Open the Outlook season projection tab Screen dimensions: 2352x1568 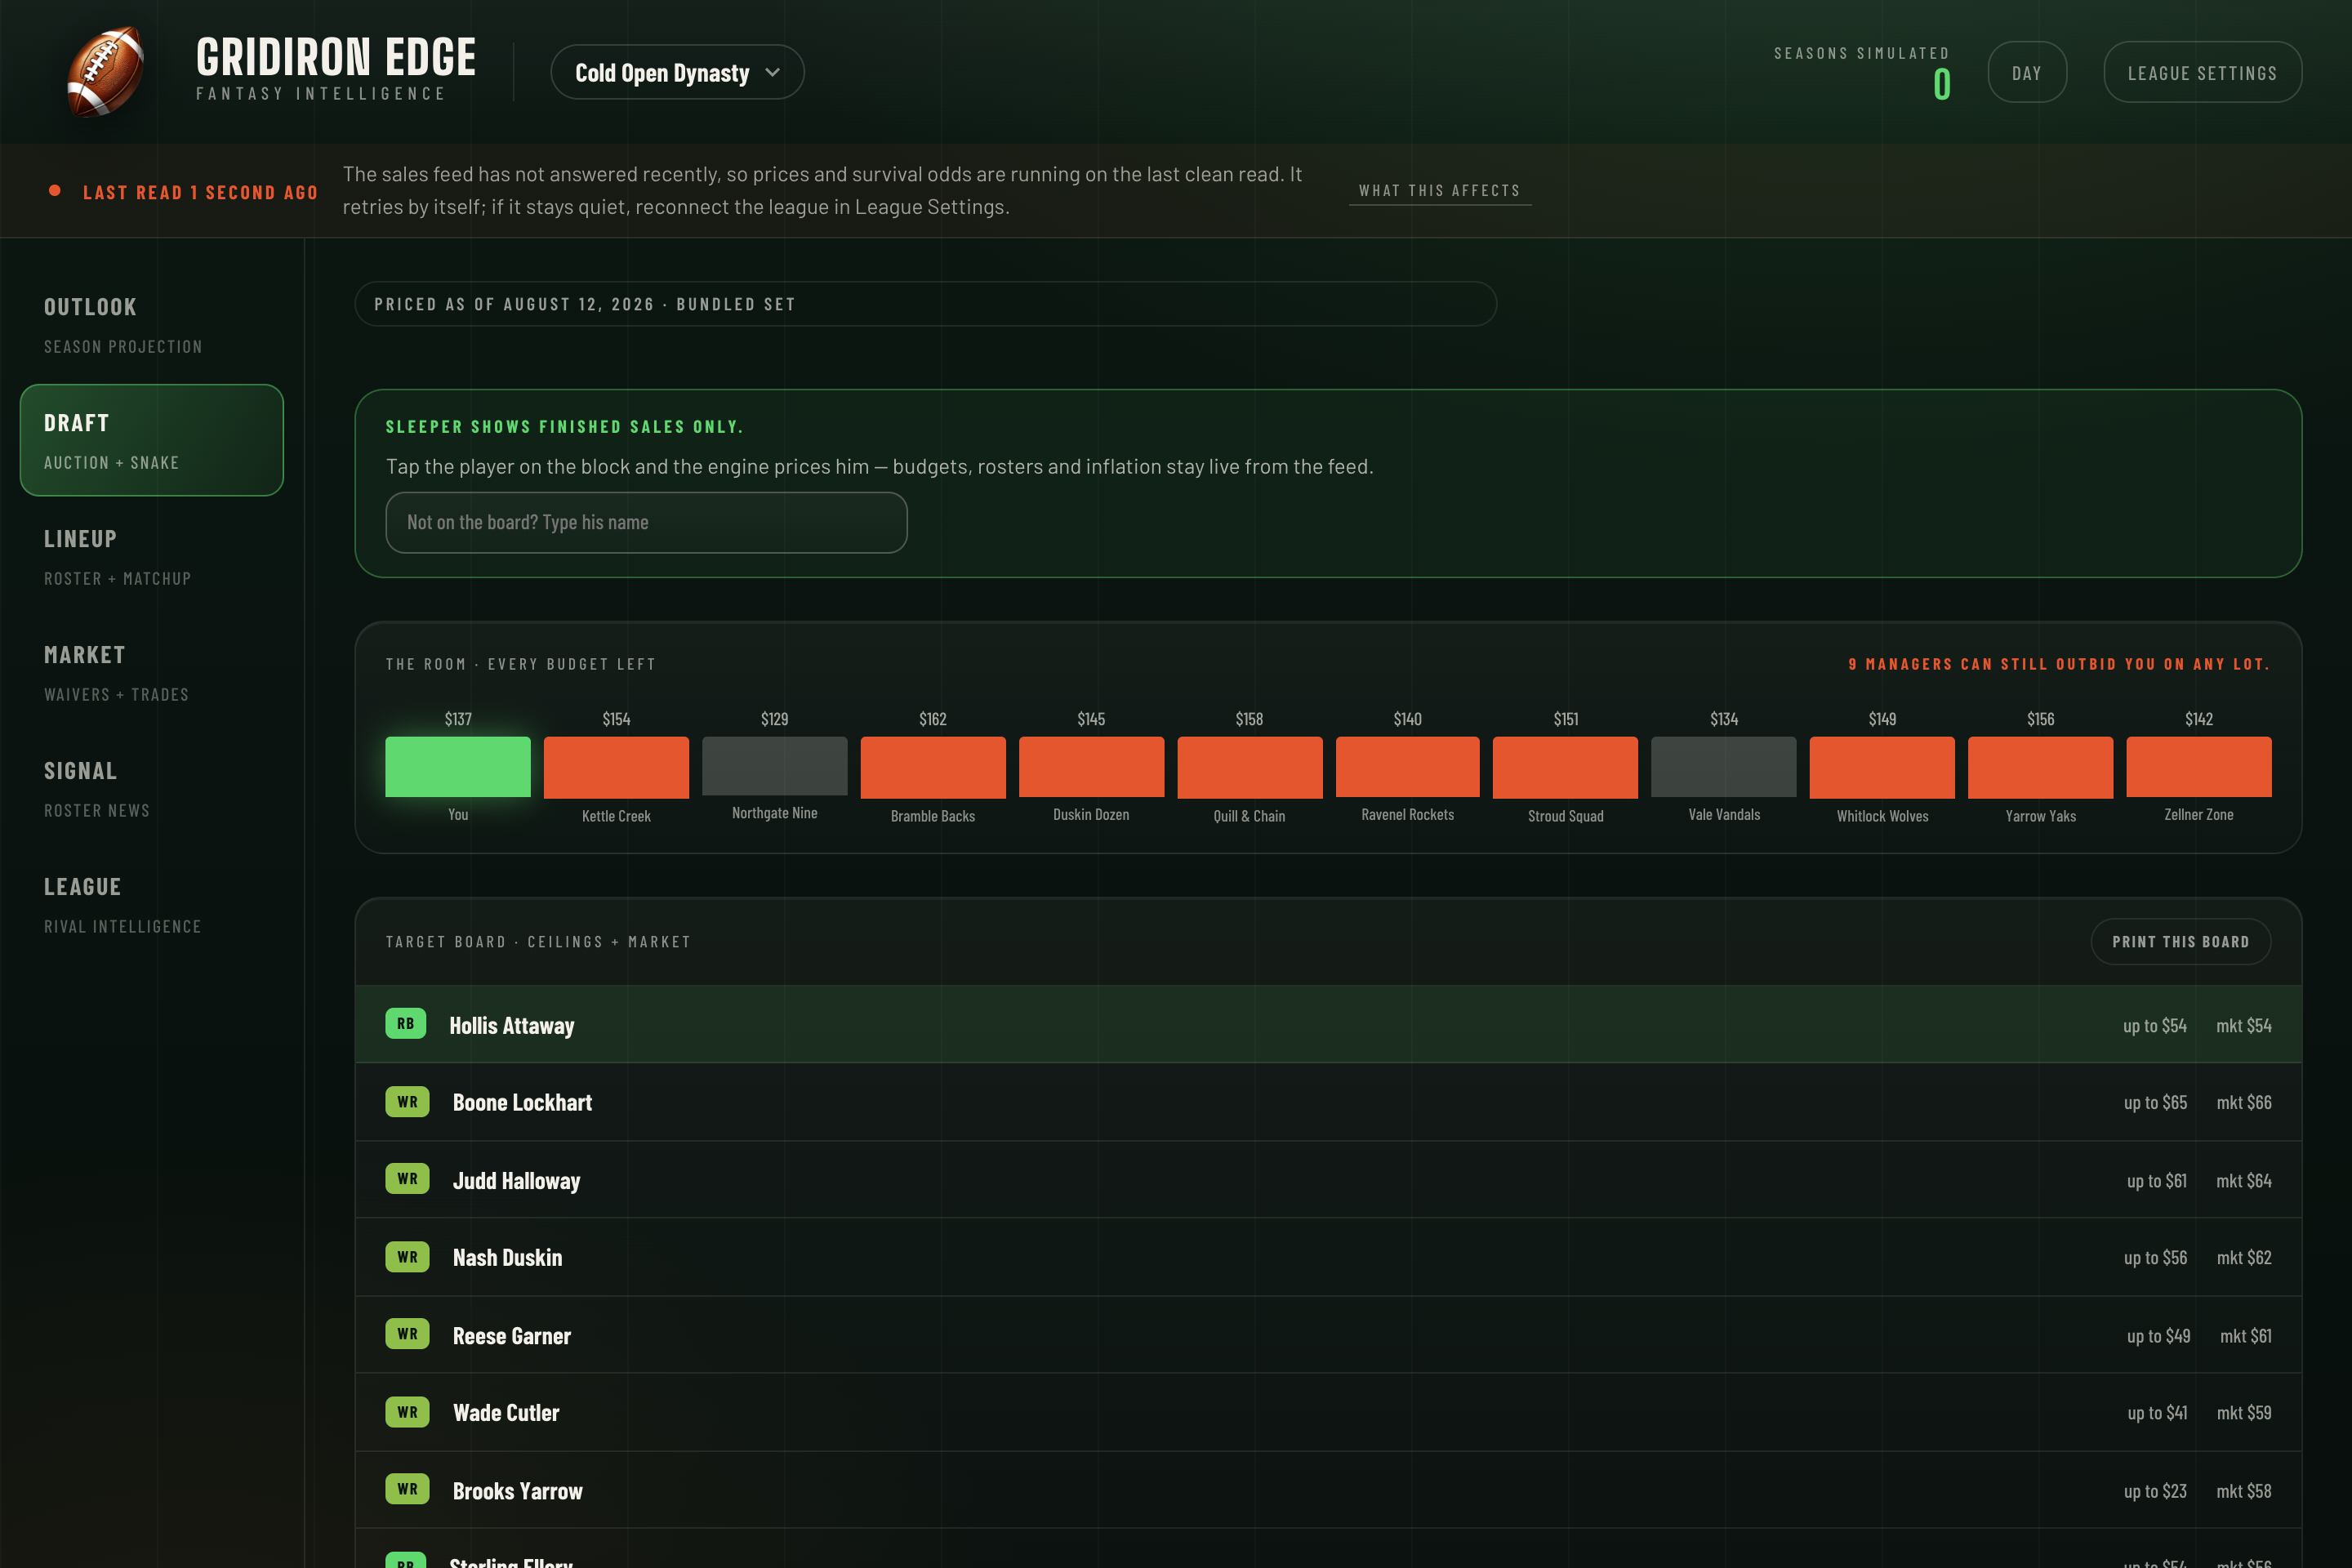tap(152, 325)
